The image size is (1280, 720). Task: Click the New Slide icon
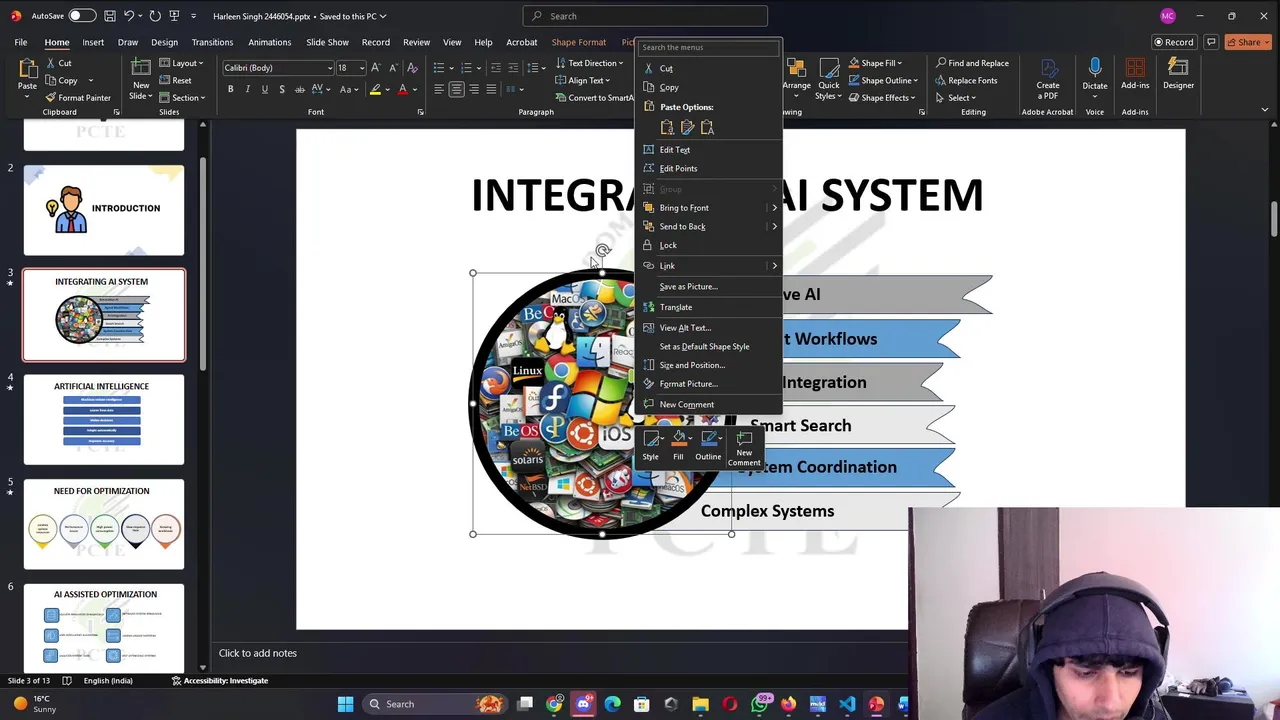click(x=141, y=68)
